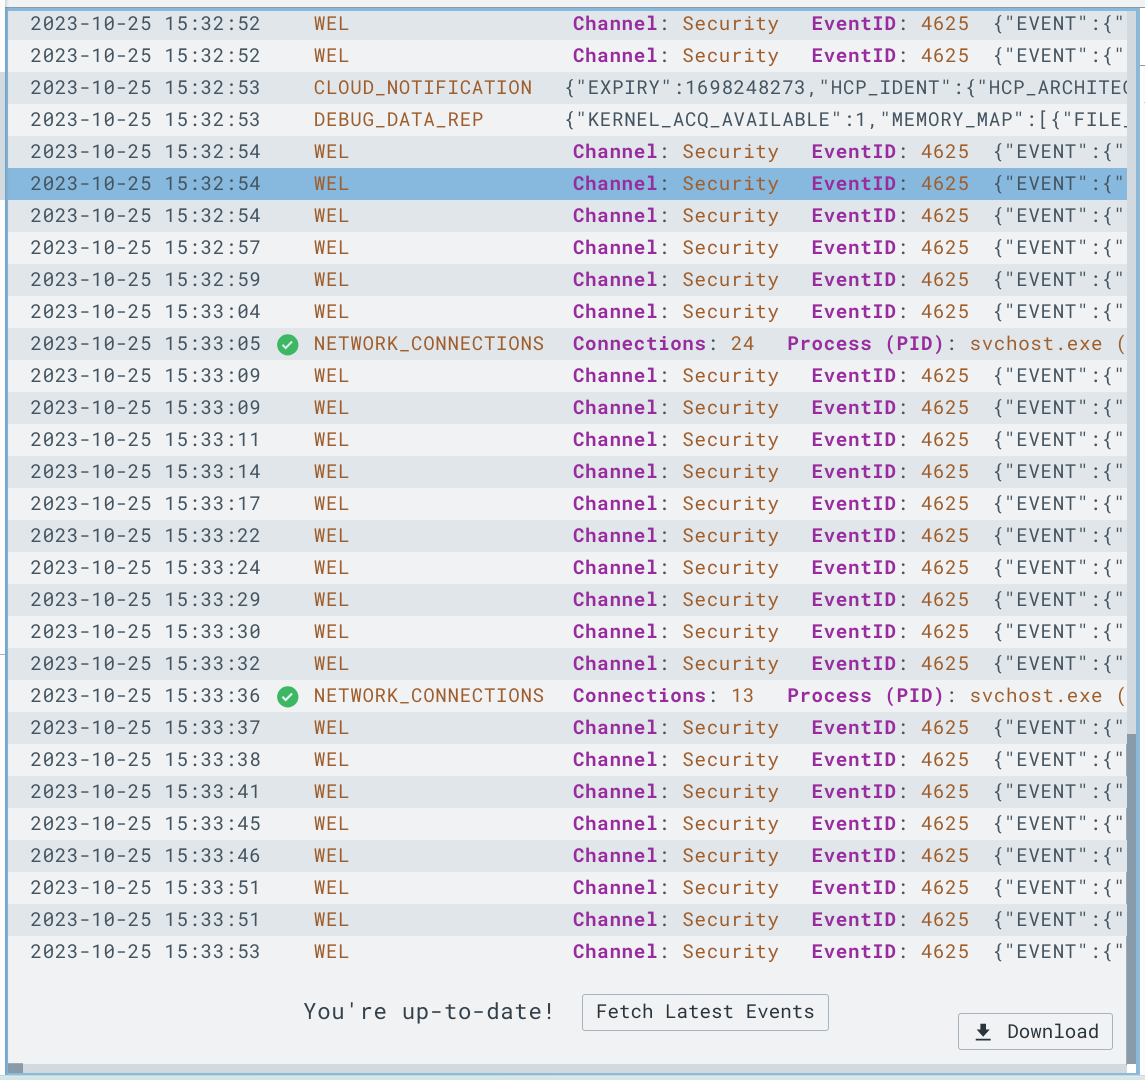The image size is (1145, 1080).
Task: Choose WEL event at 15:33:29
Action: (567, 600)
